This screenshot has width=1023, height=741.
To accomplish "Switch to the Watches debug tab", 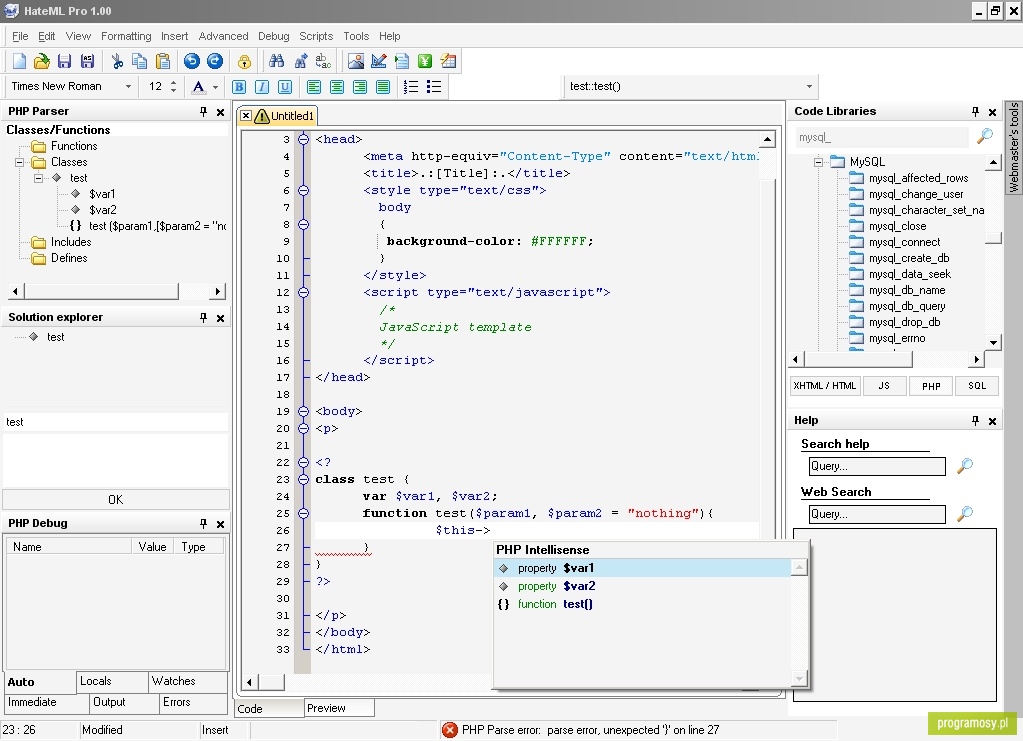I will [187, 681].
